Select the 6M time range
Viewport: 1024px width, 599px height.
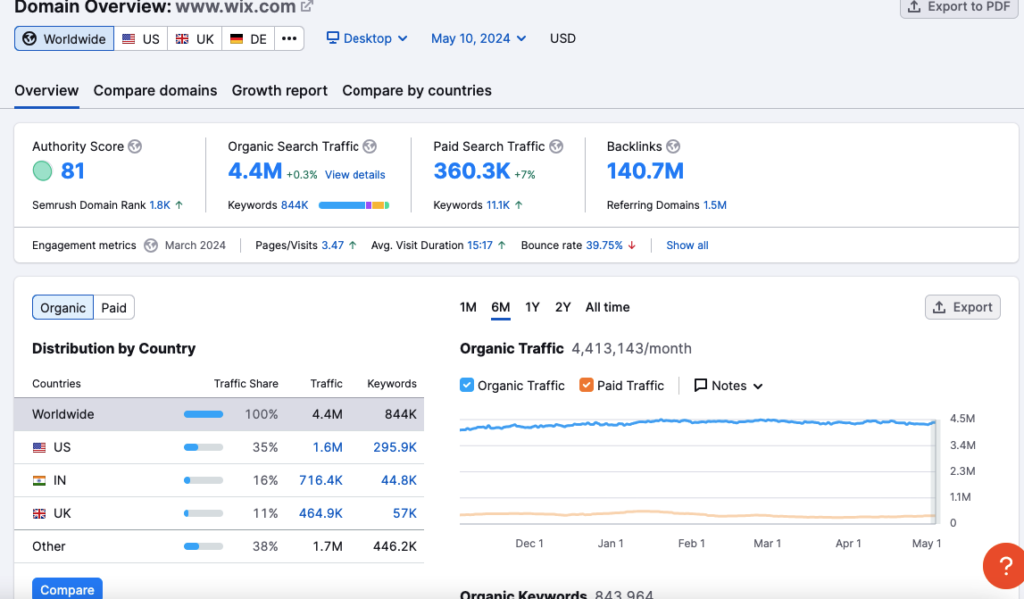[x=500, y=307]
